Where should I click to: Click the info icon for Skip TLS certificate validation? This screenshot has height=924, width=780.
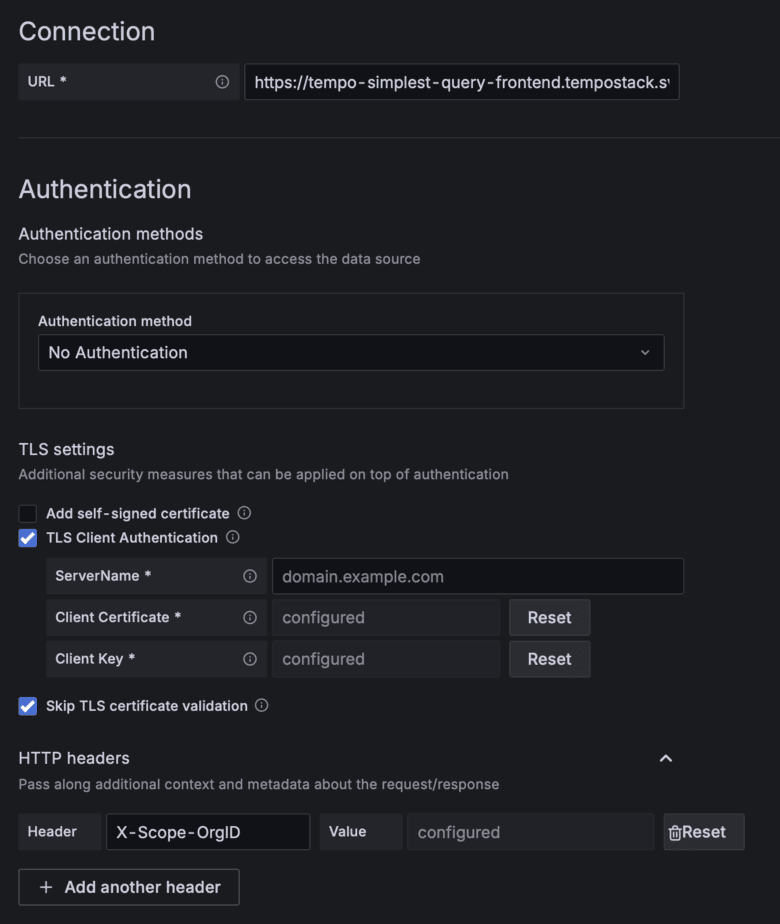coord(261,706)
